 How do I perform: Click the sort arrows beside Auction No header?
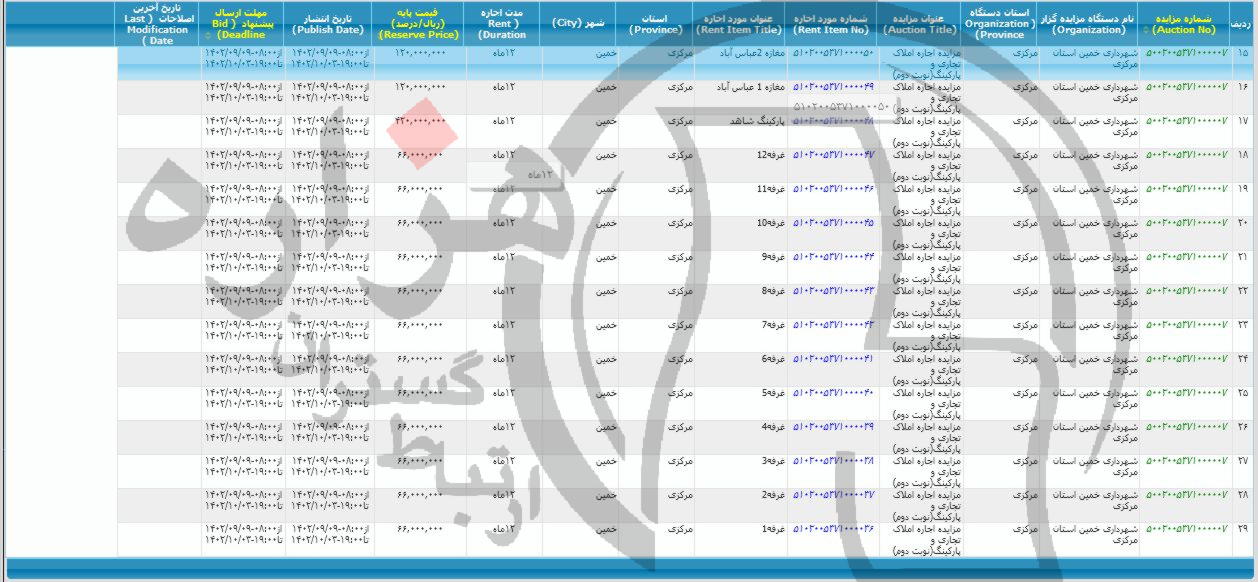[1145, 30]
